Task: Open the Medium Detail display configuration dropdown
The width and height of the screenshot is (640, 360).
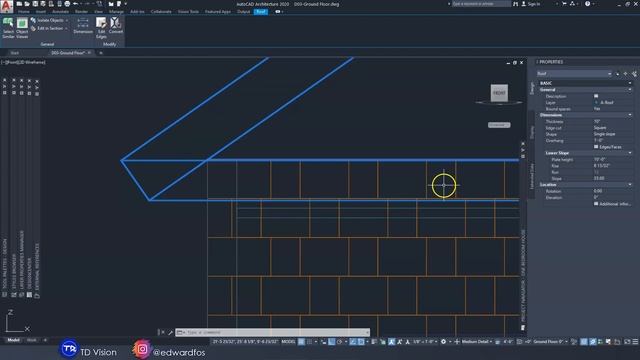Action: [x=477, y=342]
